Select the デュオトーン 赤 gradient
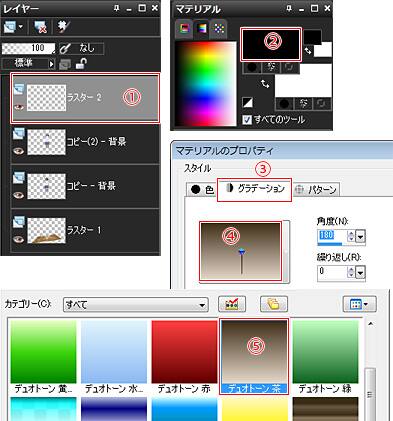 (184, 357)
